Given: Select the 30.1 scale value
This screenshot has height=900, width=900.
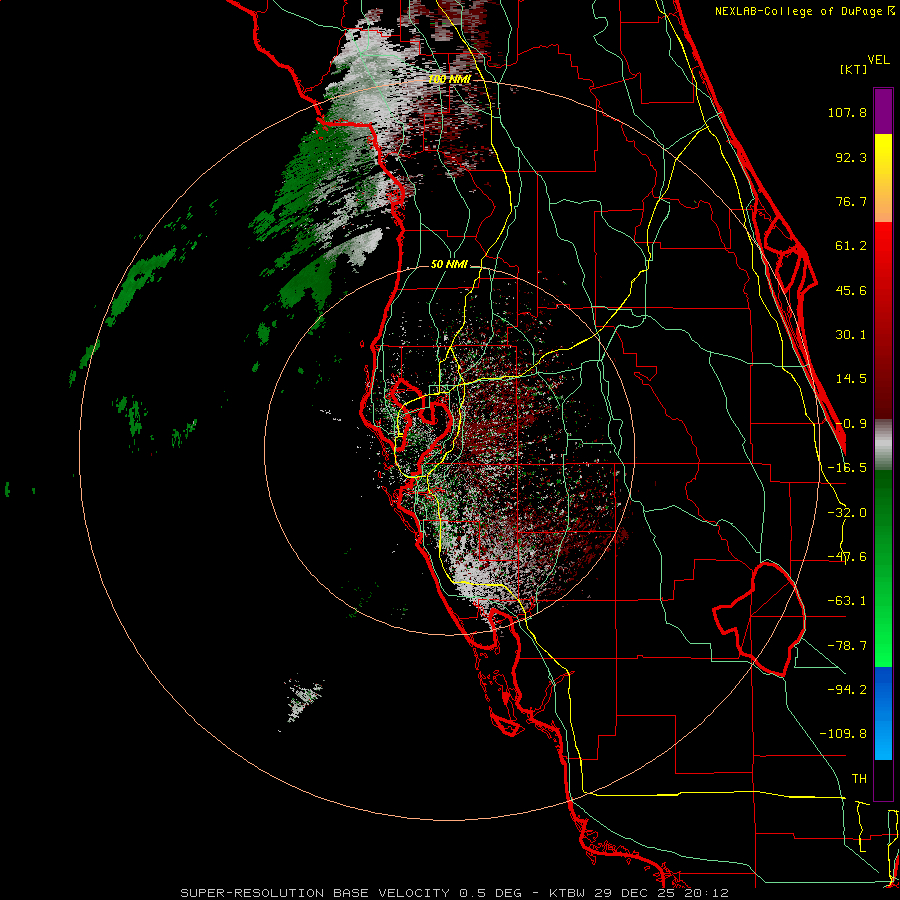Looking at the screenshot, I should click(x=851, y=335).
